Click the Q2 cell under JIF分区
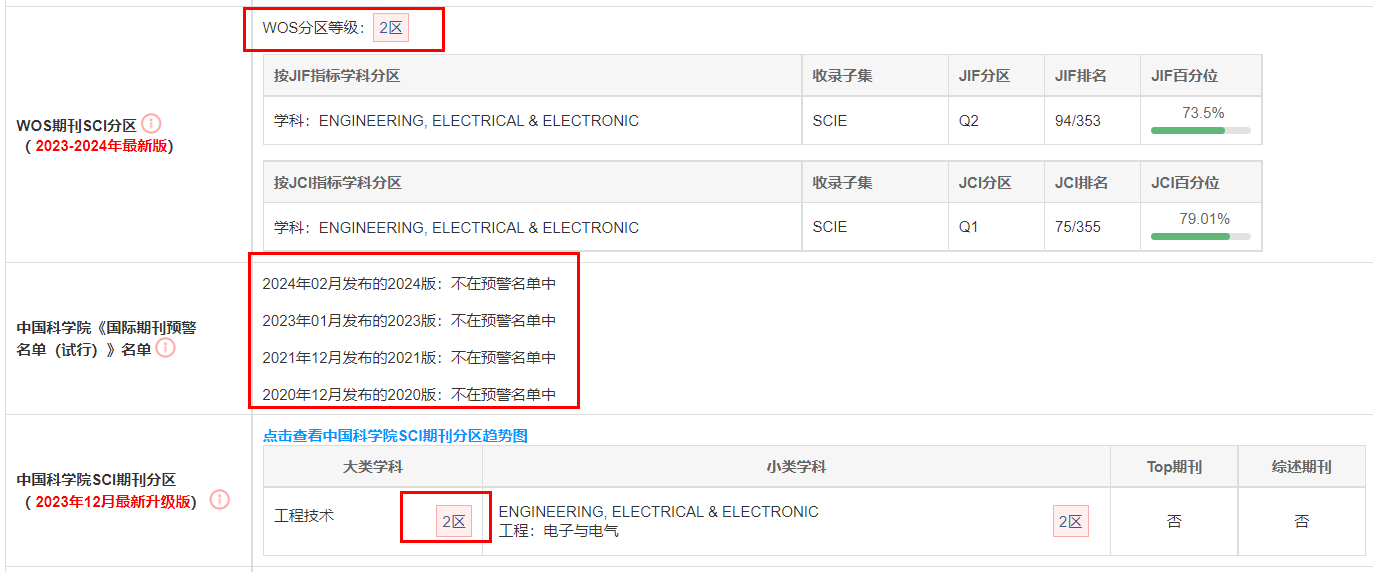This screenshot has width=1373, height=572. click(x=968, y=121)
